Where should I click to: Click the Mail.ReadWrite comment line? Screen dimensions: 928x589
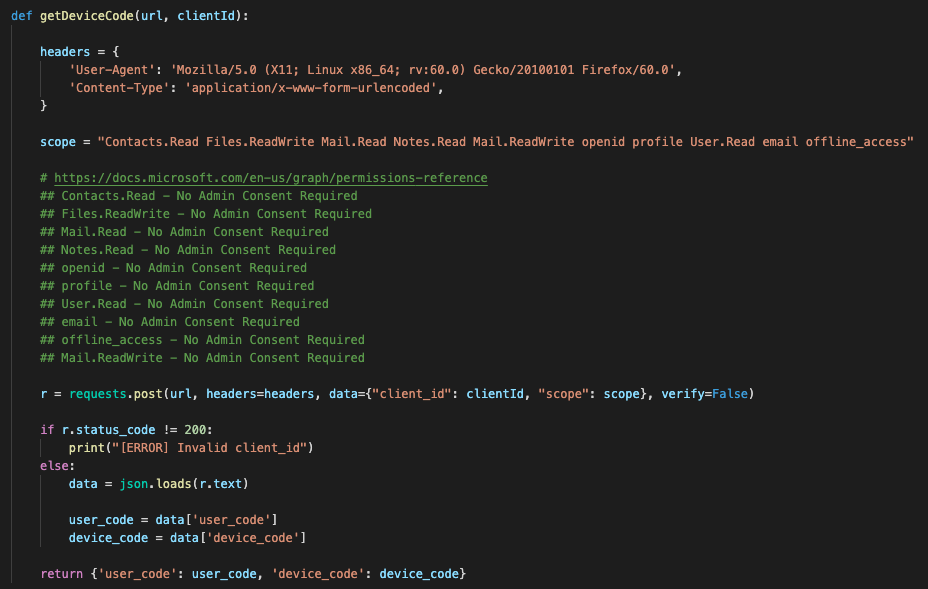[x=202, y=358]
